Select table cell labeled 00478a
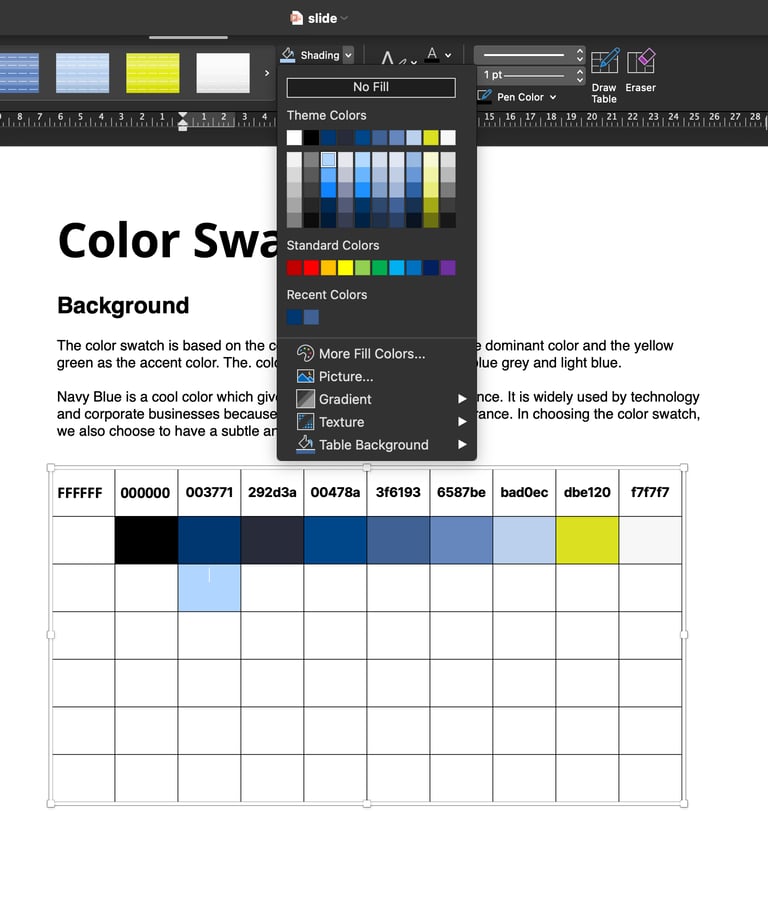Viewport: 768px width, 901px height. click(335, 493)
